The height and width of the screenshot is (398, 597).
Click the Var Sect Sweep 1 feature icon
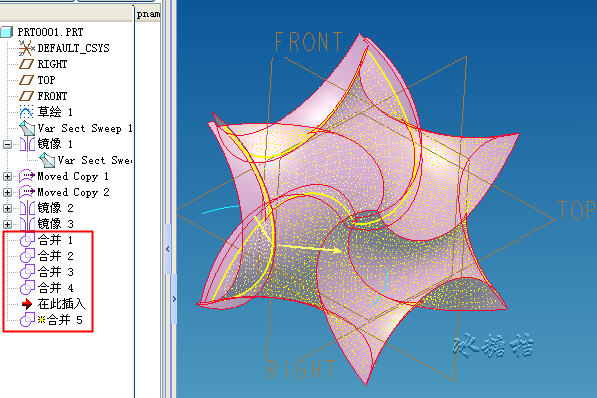27,128
